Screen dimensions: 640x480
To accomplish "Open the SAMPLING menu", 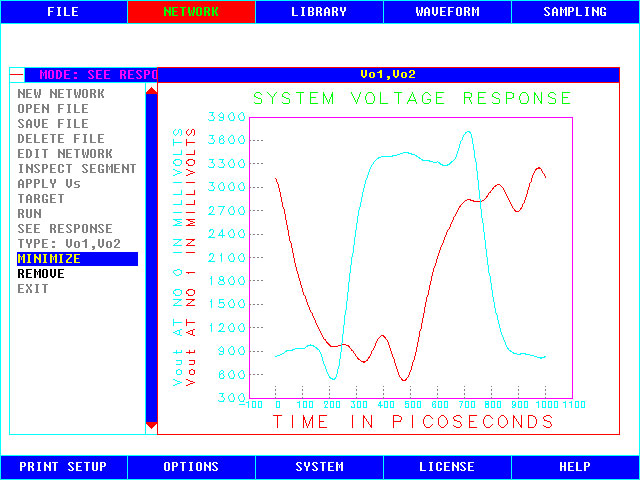I will (x=575, y=12).
